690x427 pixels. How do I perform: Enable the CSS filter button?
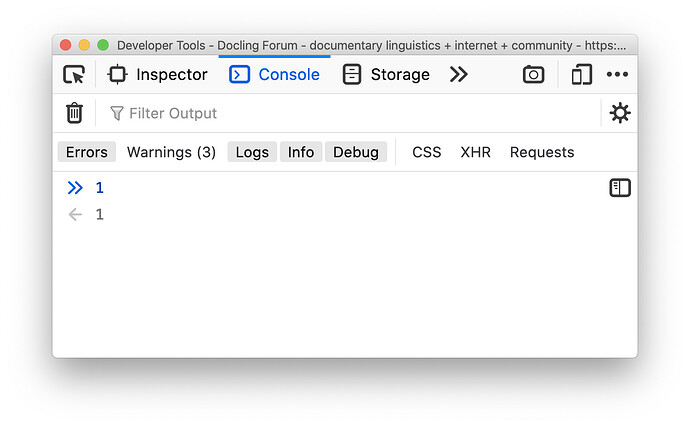426,152
